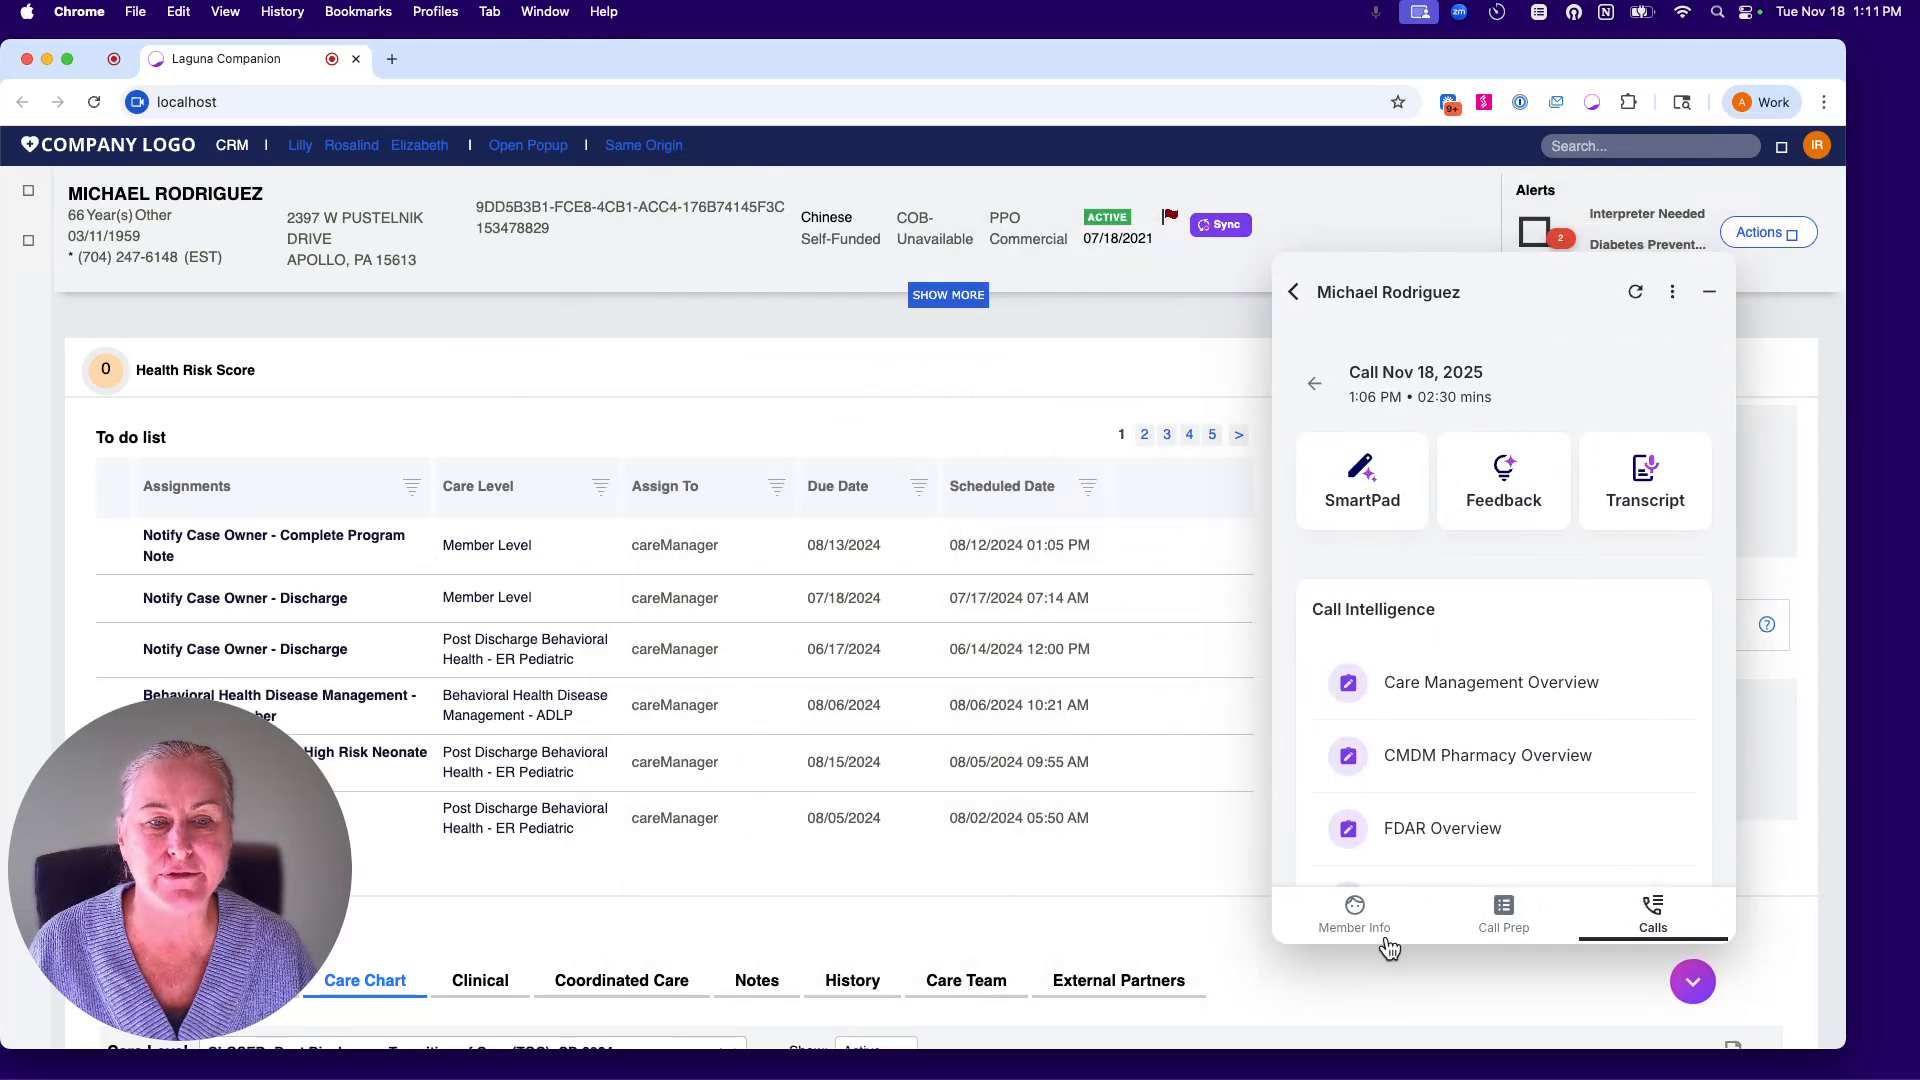
Task: Open the Same Origin link
Action: coord(644,145)
